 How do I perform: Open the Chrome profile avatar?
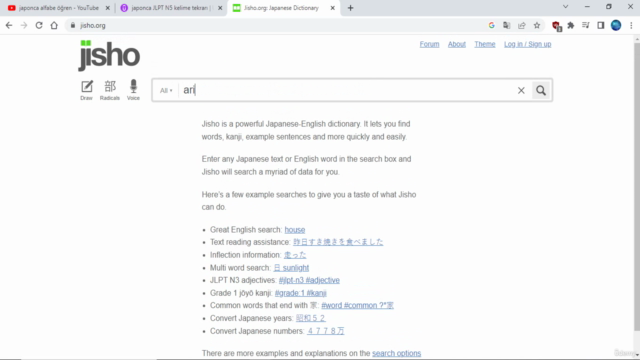(x=616, y=25)
